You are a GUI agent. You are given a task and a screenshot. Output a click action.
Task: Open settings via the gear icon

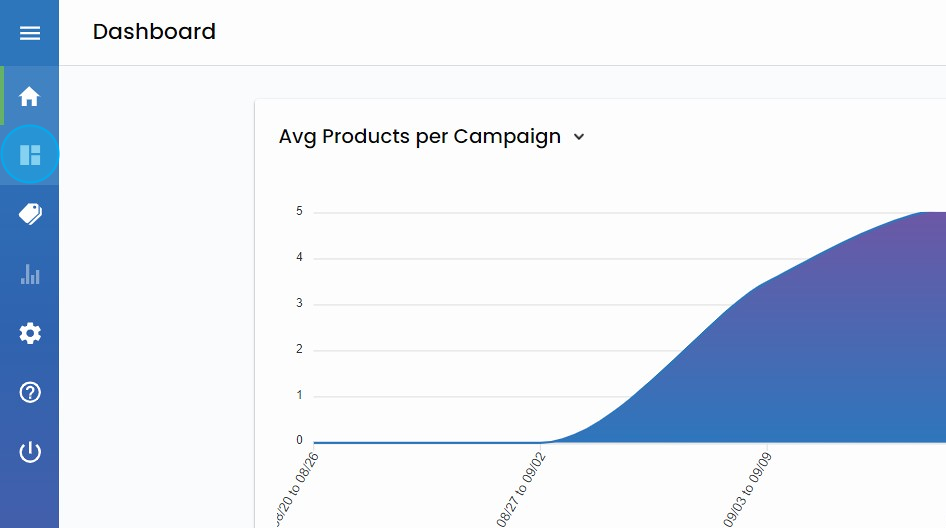(x=30, y=333)
